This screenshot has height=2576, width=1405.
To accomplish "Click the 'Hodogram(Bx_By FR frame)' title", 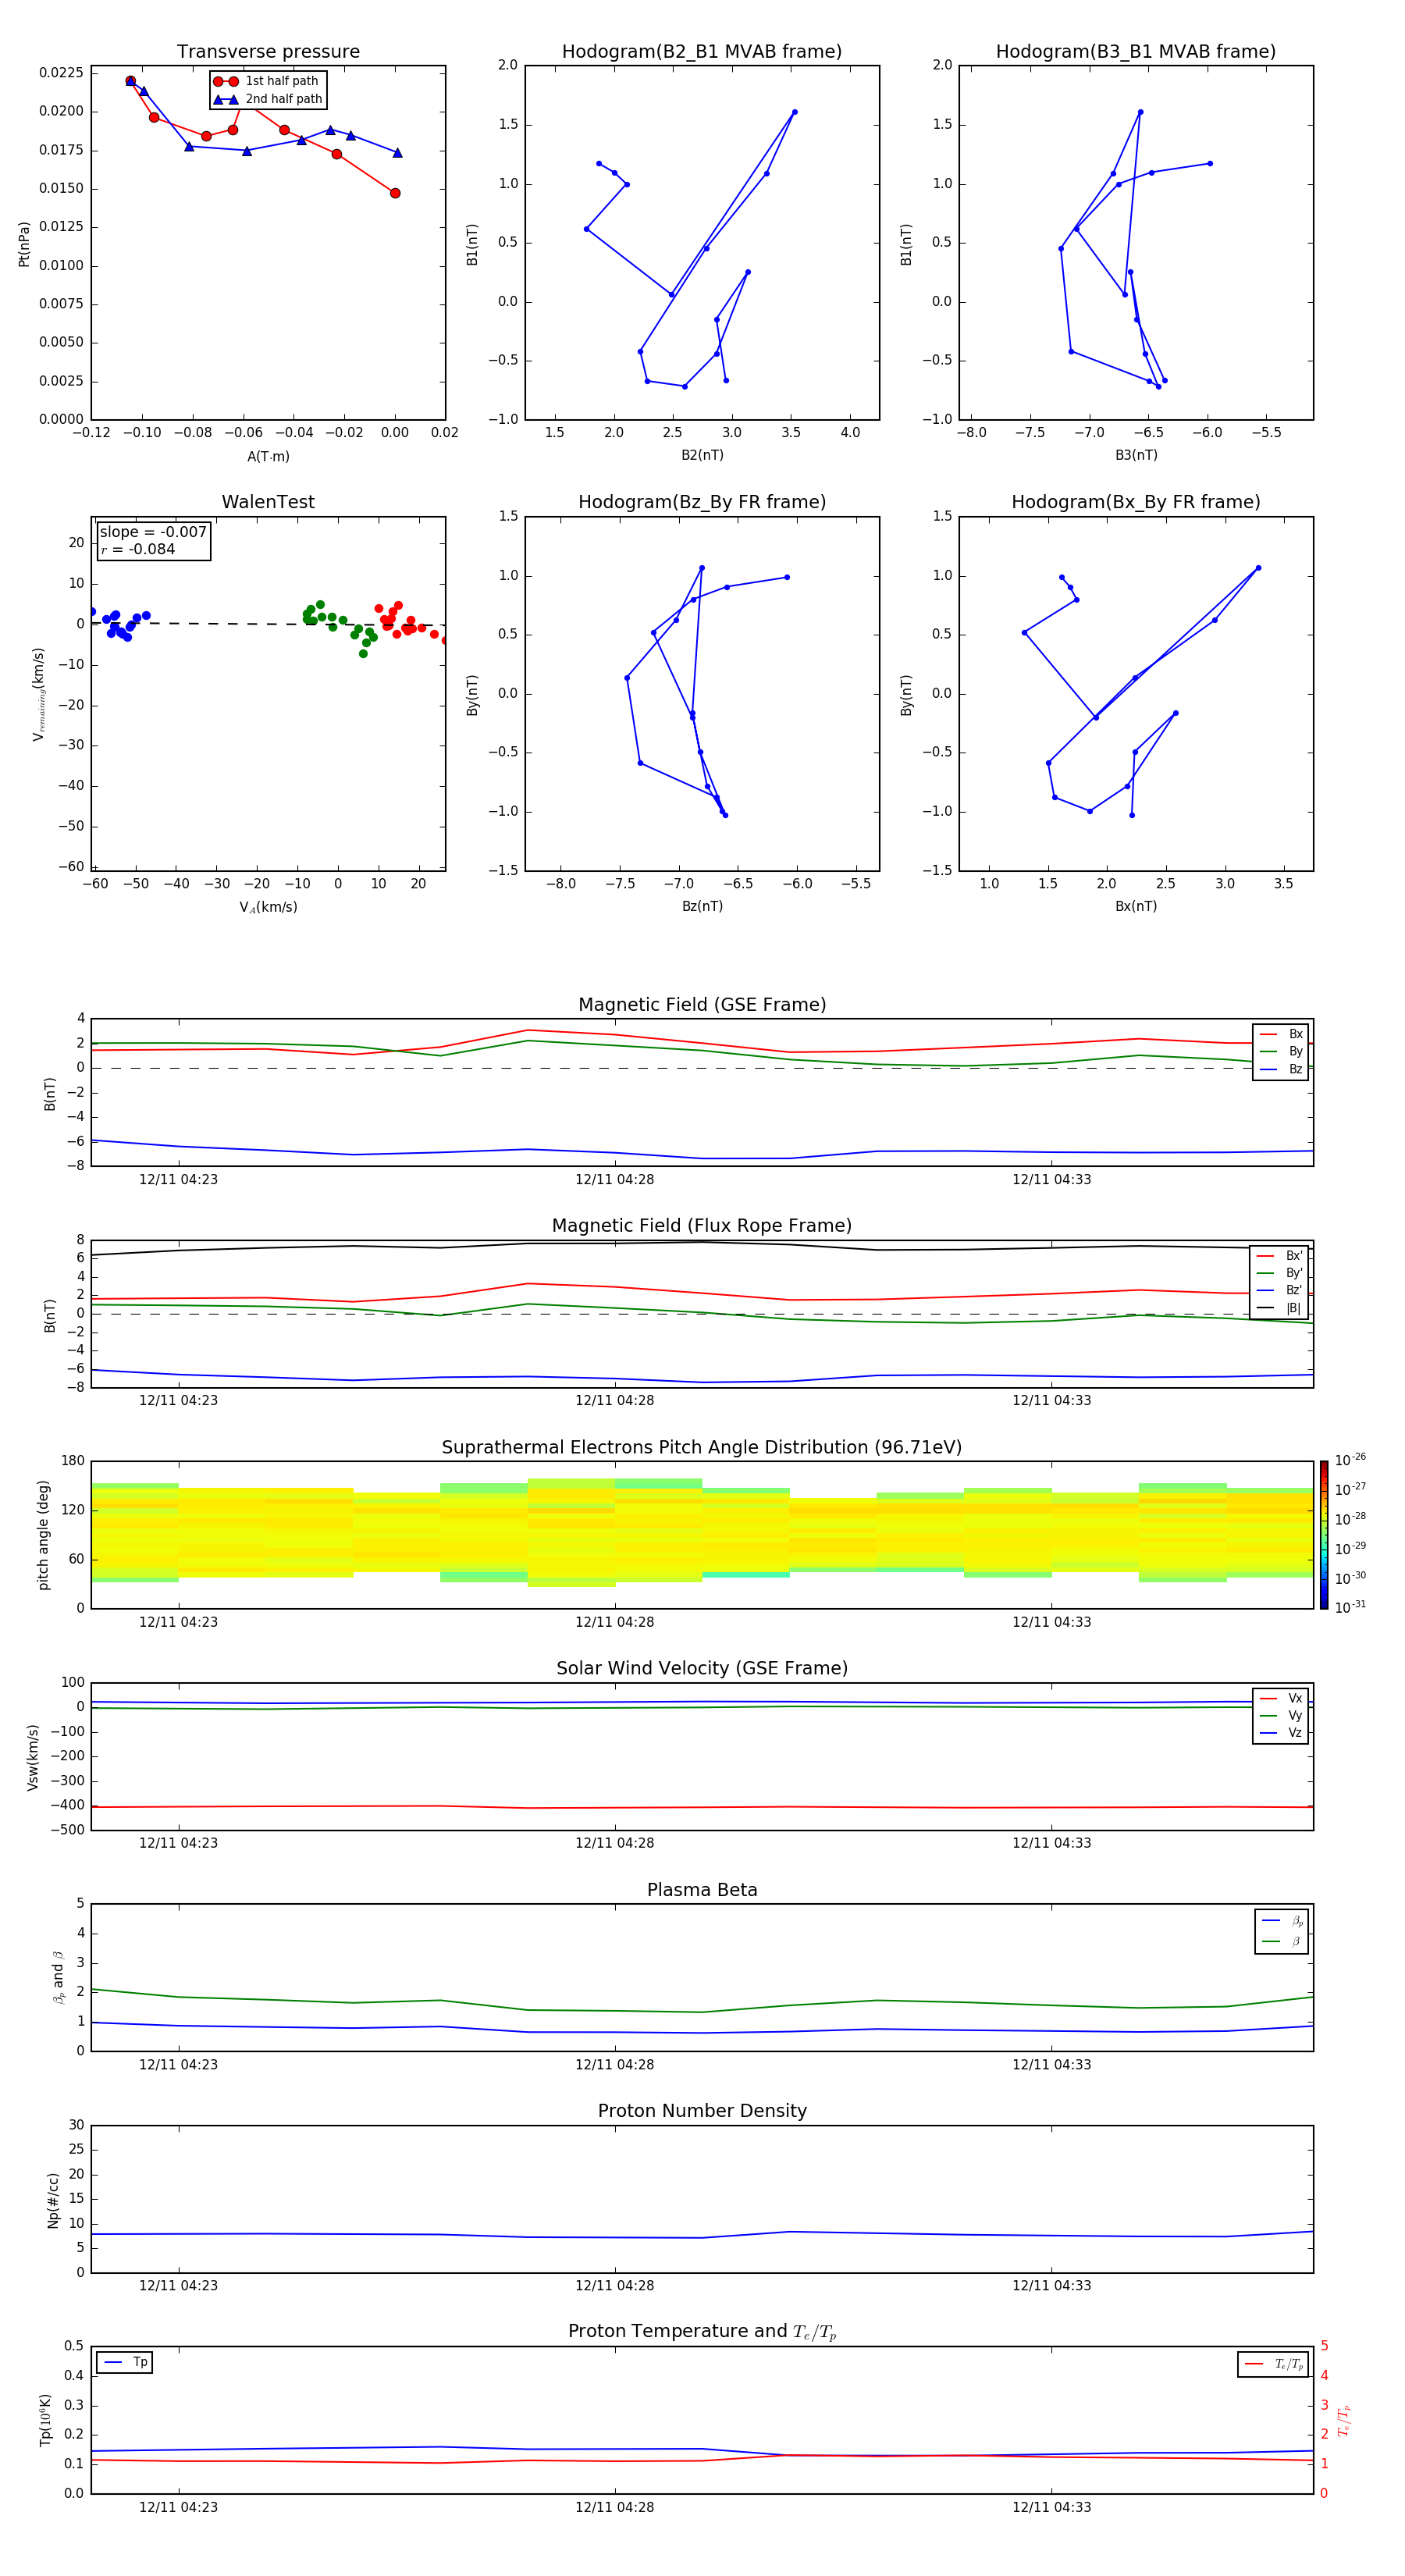I will click(x=1136, y=502).
